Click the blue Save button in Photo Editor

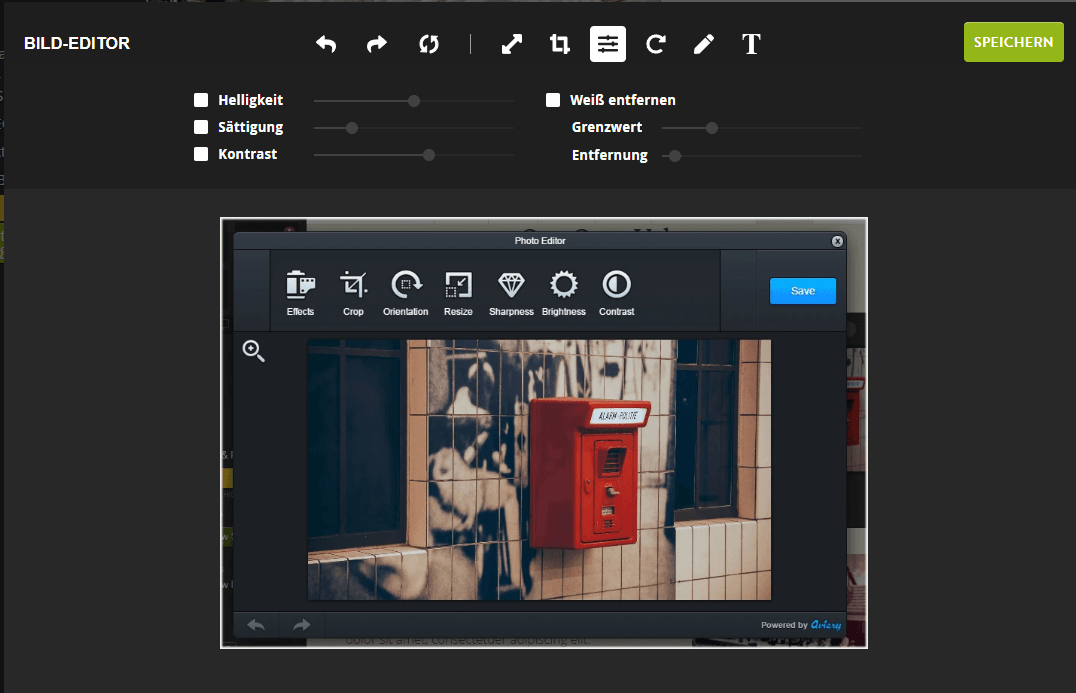tap(803, 291)
